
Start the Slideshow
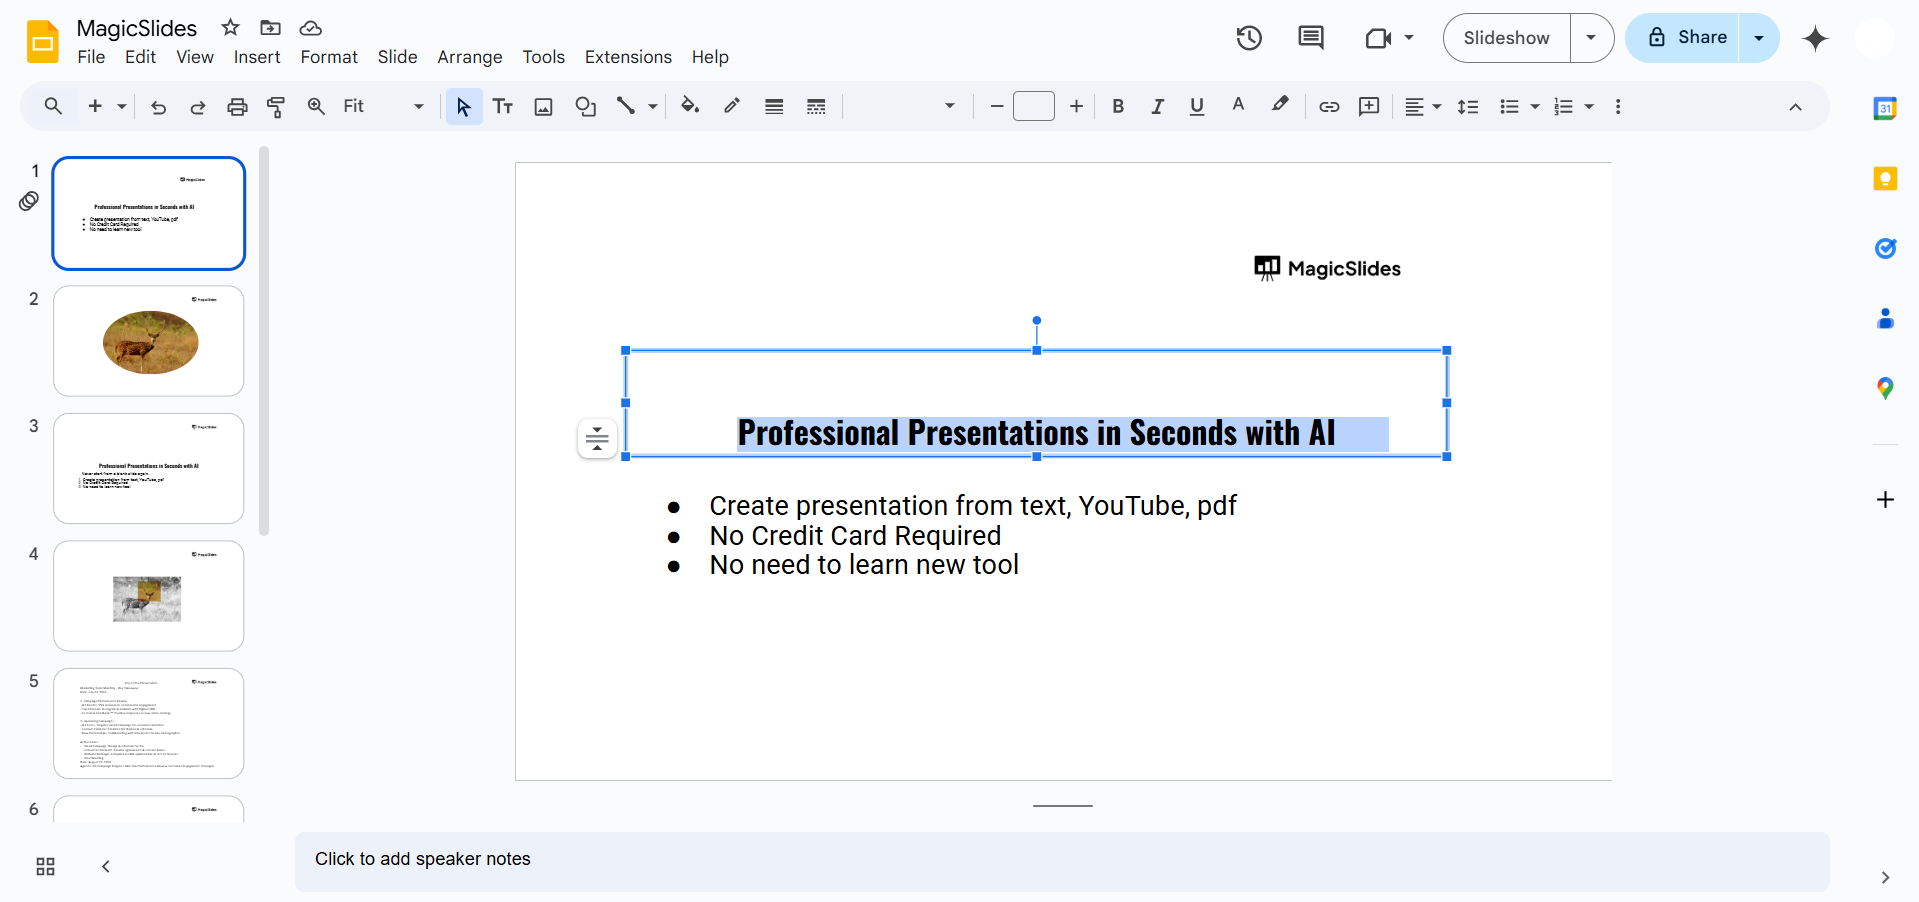pyautogui.click(x=1506, y=38)
